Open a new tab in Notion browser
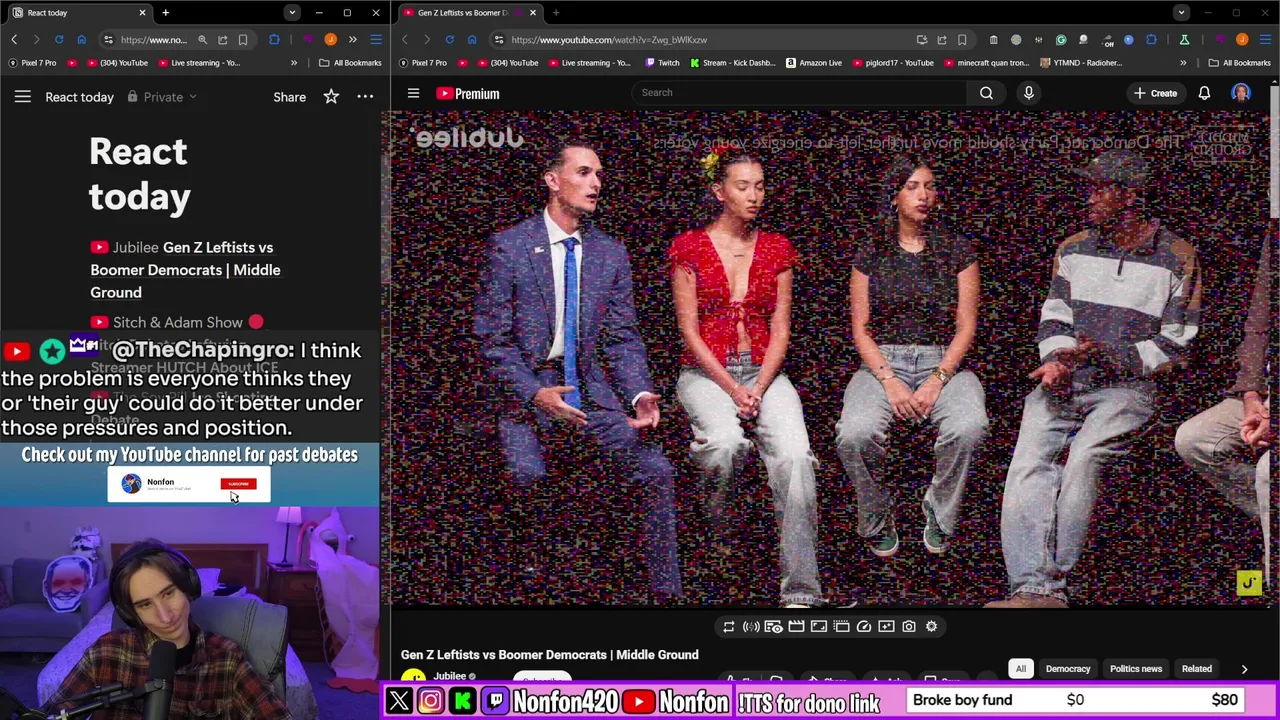The height and width of the screenshot is (720, 1280). [x=165, y=13]
